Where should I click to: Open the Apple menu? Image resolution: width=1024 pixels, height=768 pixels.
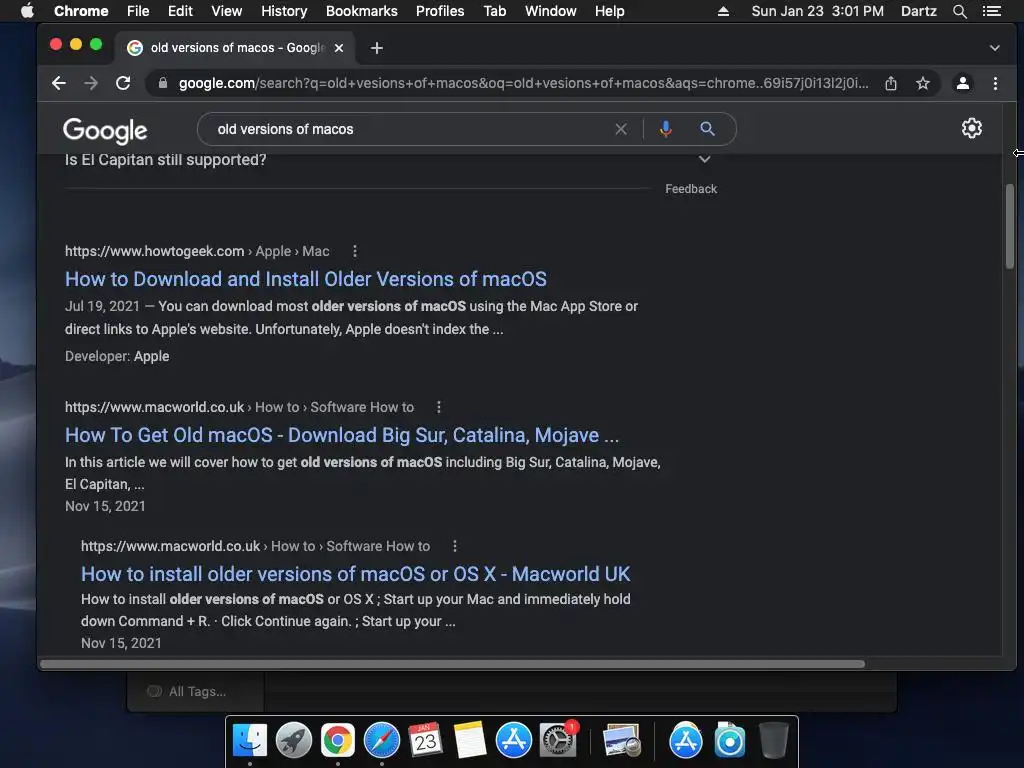click(27, 11)
